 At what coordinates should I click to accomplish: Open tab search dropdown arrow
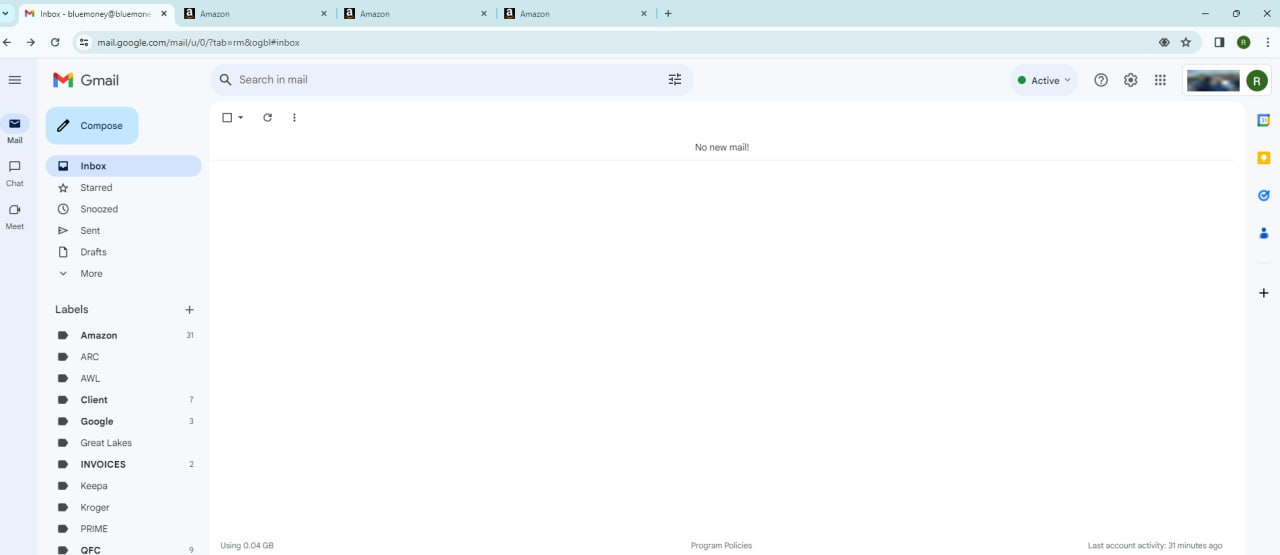click(6, 14)
